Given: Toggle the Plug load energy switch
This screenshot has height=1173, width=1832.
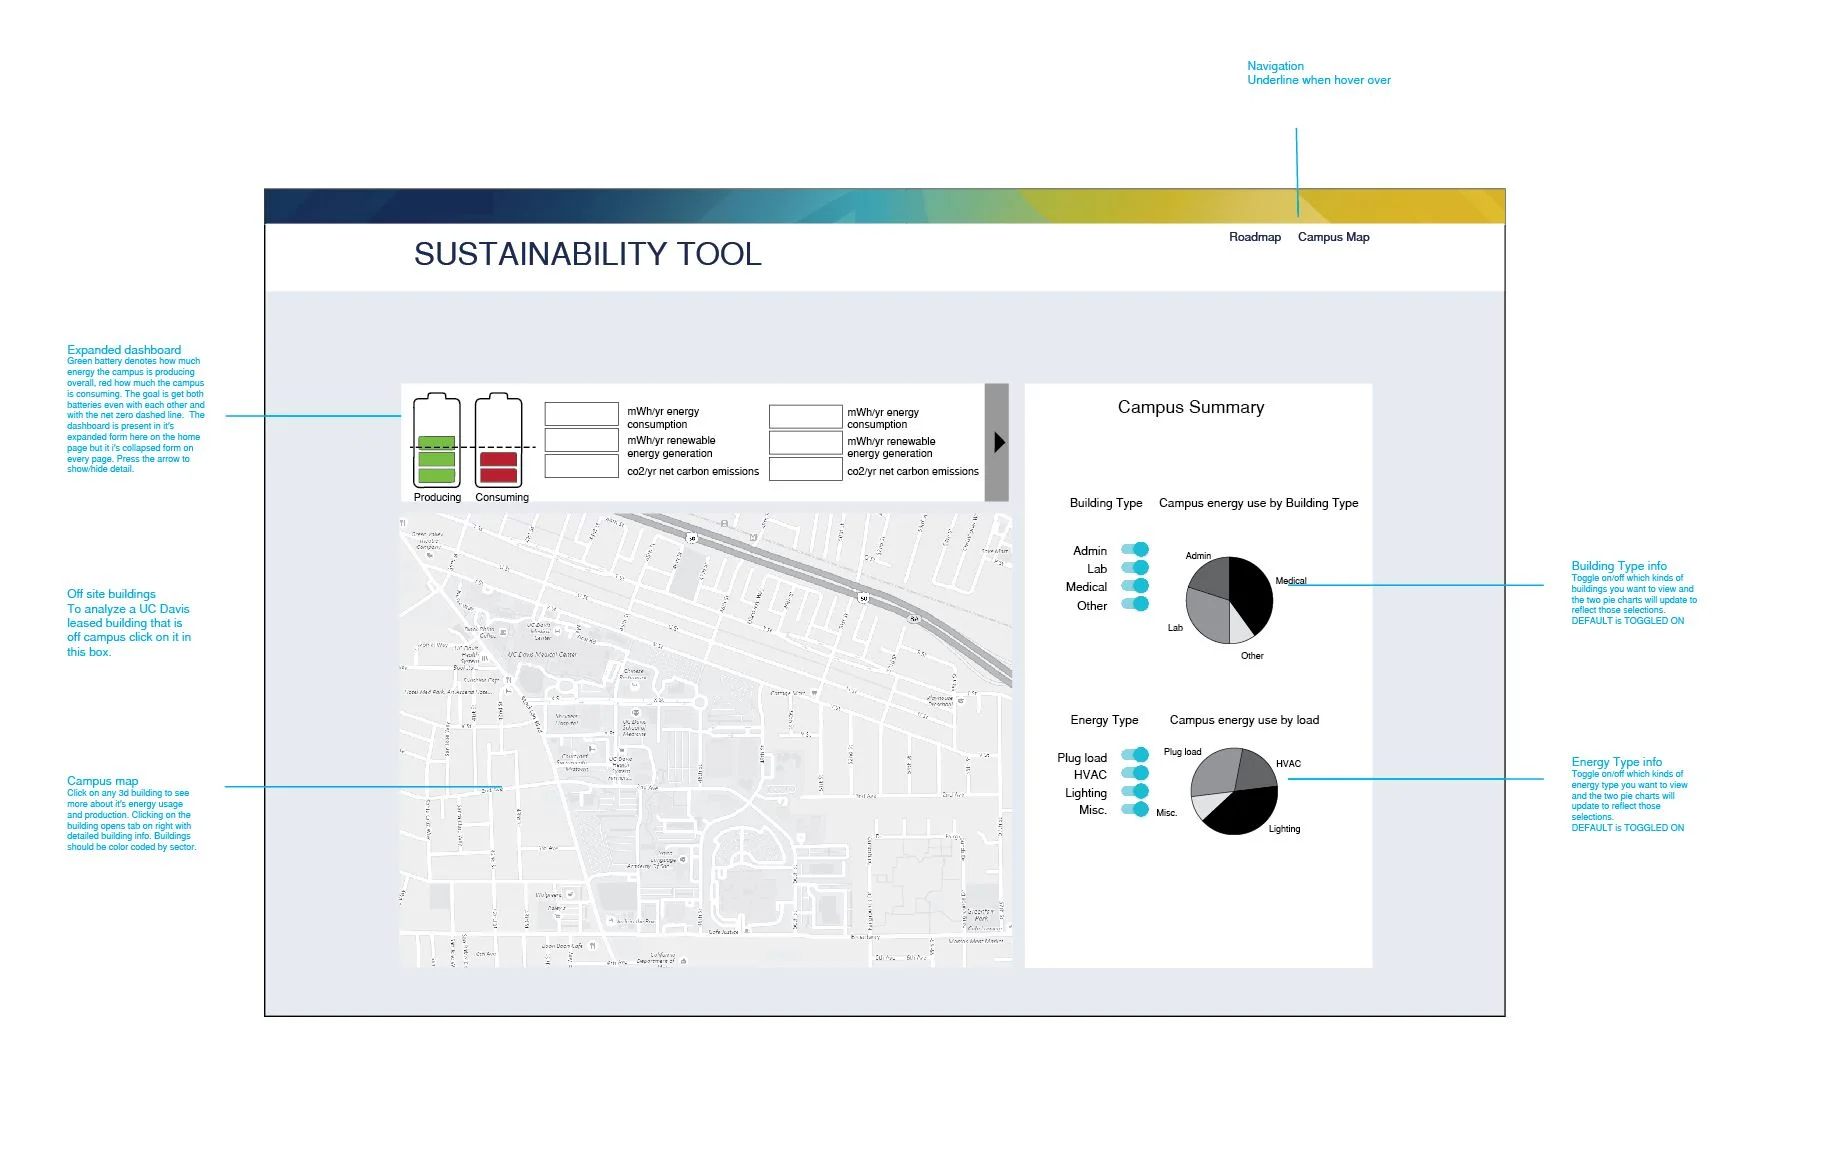Looking at the screenshot, I should [1135, 755].
